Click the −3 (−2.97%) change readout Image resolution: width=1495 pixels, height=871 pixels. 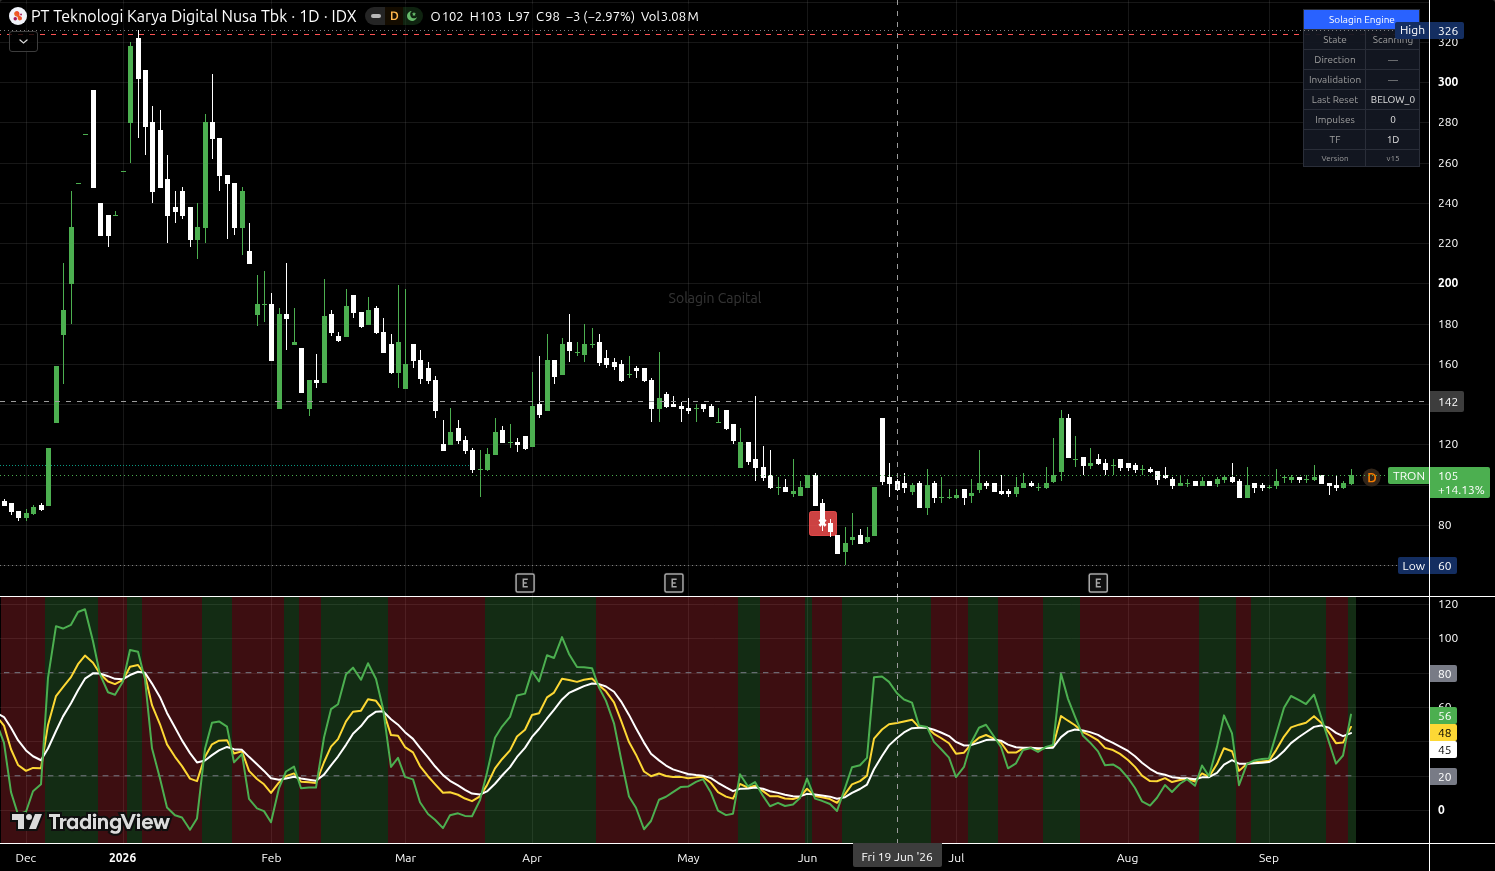(600, 16)
